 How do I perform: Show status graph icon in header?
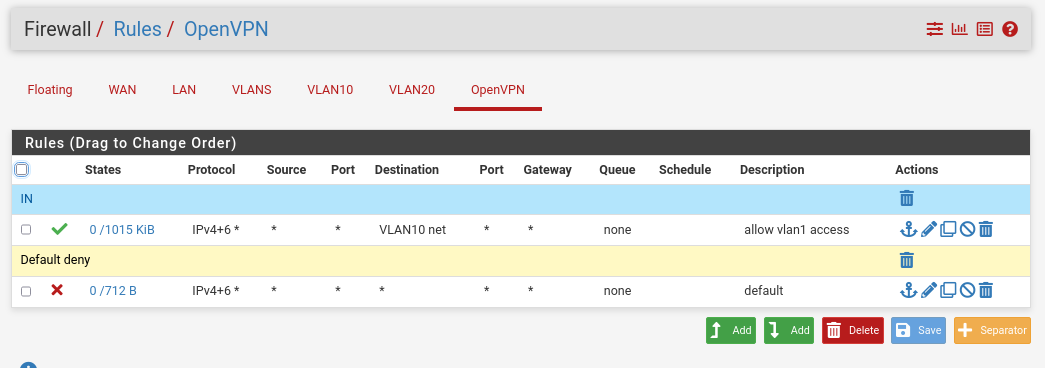click(x=959, y=29)
